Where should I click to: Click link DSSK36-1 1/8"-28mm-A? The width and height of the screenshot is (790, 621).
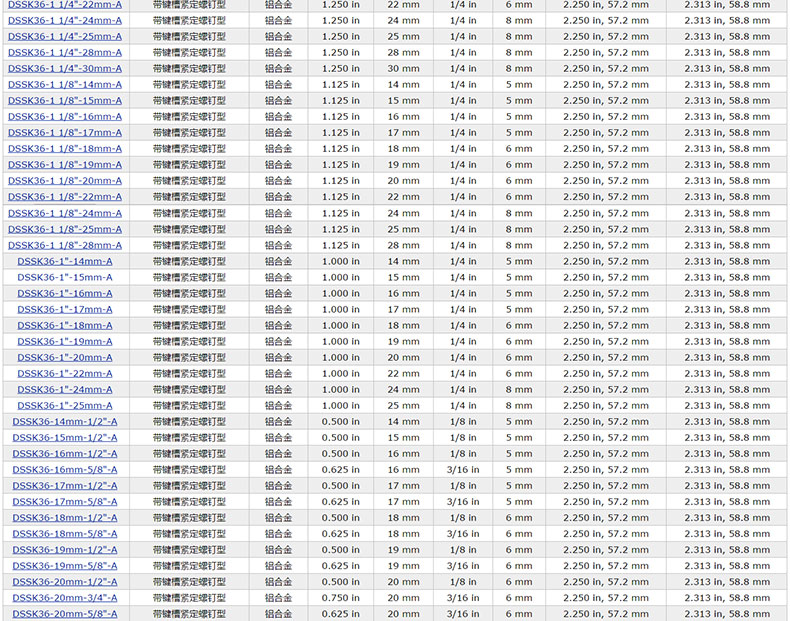point(65,245)
